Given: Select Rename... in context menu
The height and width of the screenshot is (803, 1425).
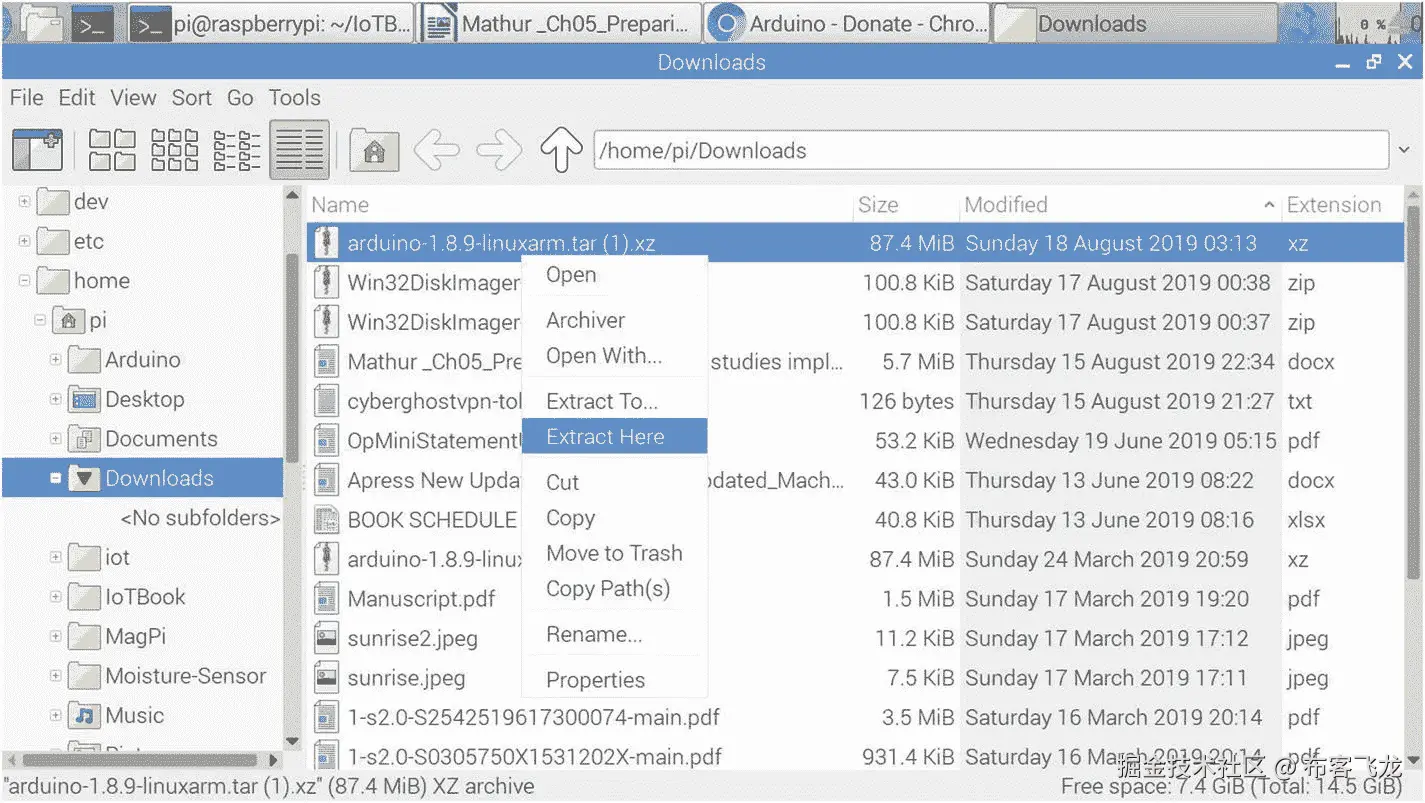Looking at the screenshot, I should pos(615,634).
